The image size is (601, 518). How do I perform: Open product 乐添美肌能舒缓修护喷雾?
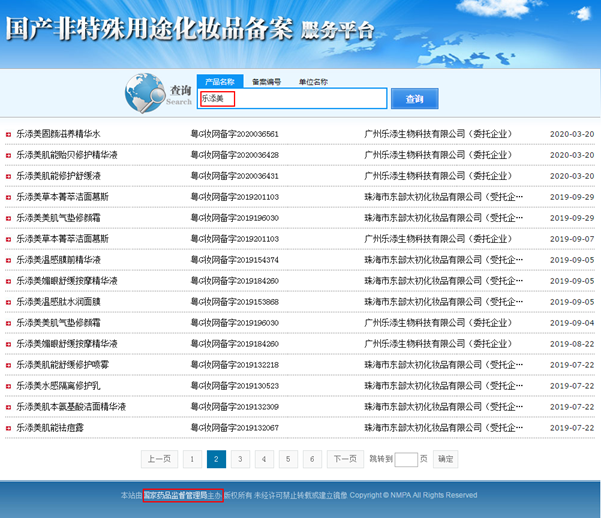[62, 365]
